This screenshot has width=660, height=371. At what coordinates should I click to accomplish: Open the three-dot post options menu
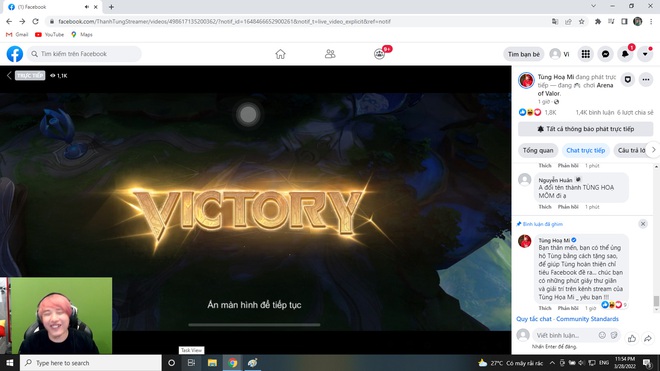(x=646, y=80)
